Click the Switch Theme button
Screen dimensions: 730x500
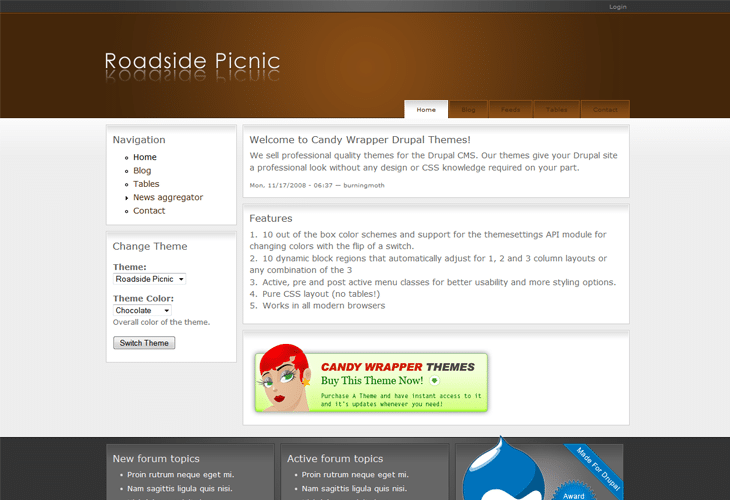(x=144, y=343)
